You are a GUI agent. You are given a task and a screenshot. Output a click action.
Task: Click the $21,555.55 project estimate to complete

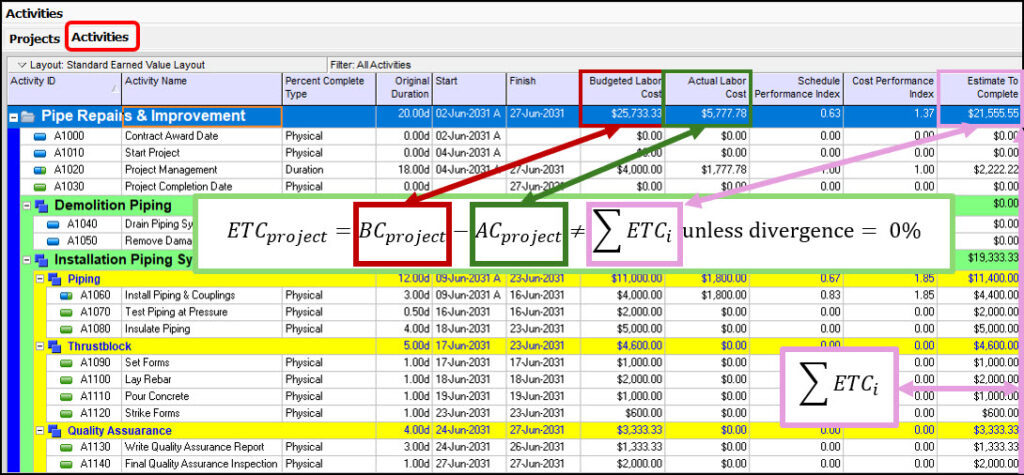[x=993, y=114]
